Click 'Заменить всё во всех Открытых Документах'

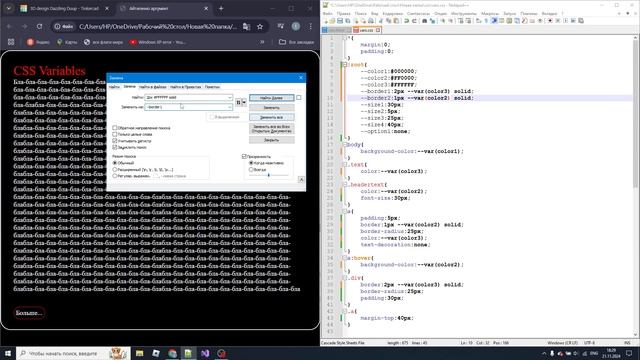pyautogui.click(x=271, y=129)
